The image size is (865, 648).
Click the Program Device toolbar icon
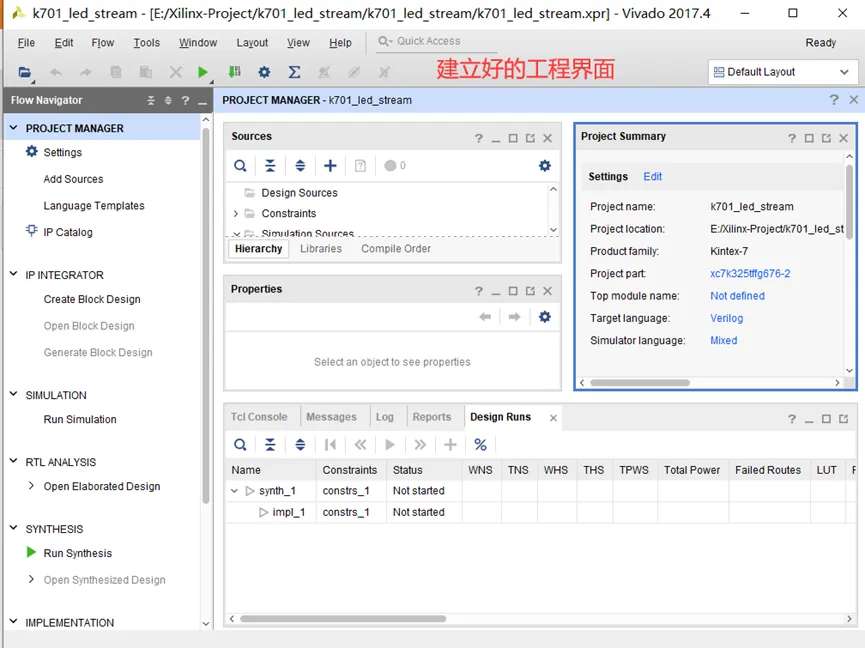tap(234, 72)
